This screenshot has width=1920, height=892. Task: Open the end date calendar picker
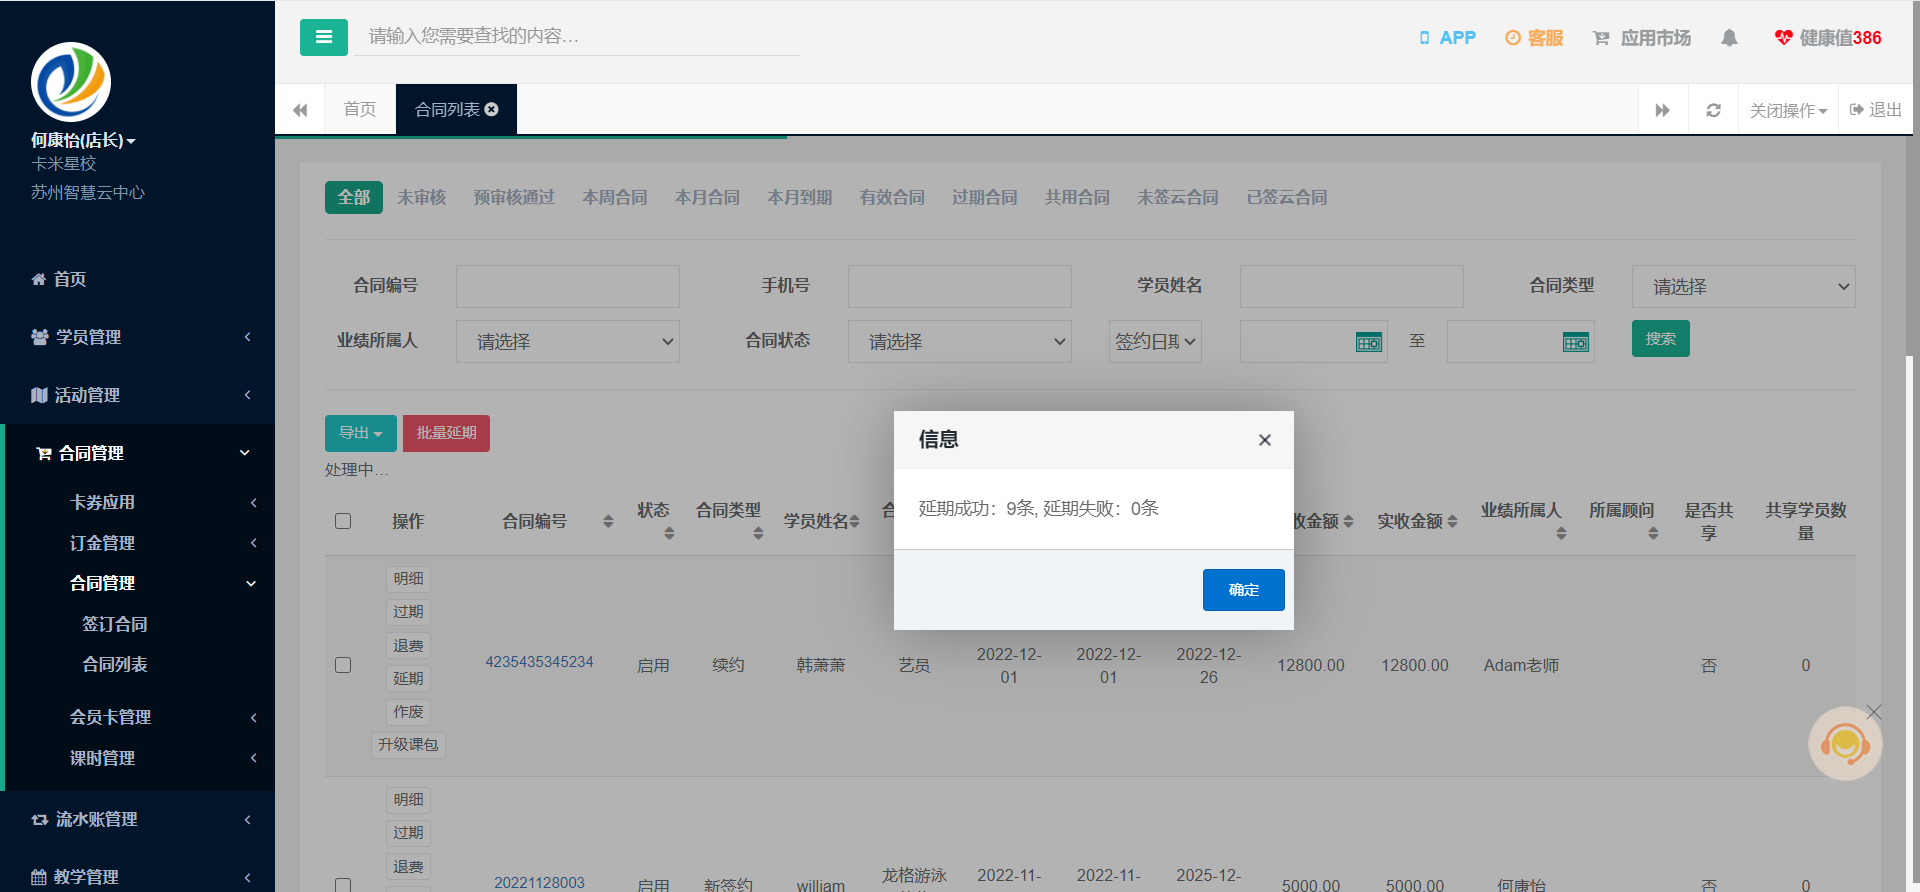coord(1575,342)
